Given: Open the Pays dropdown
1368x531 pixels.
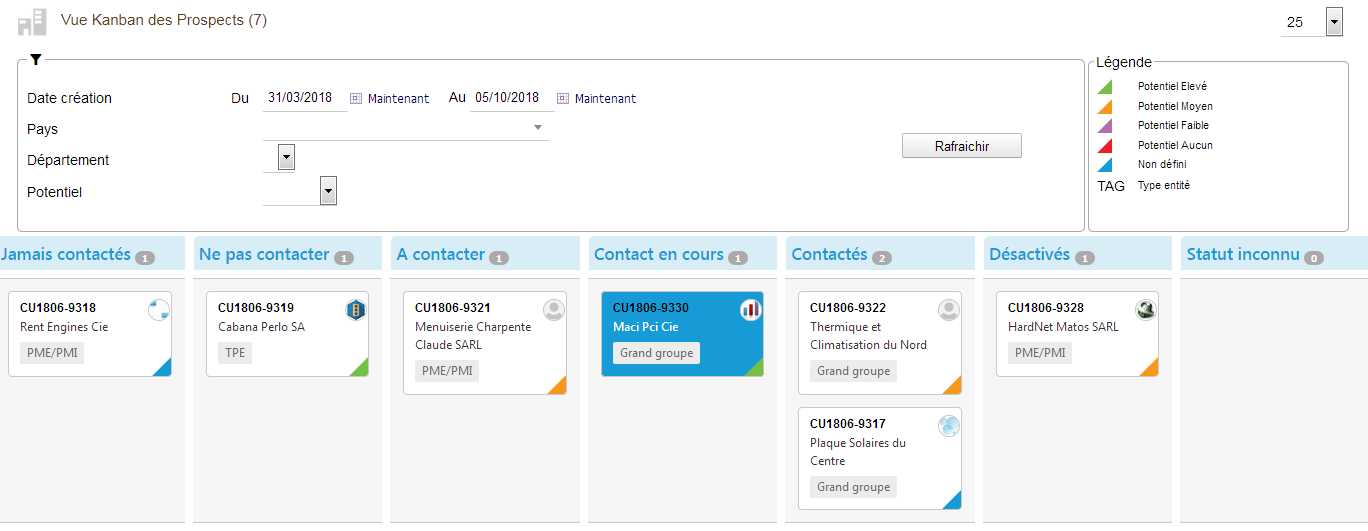Looking at the screenshot, I should tap(537, 128).
